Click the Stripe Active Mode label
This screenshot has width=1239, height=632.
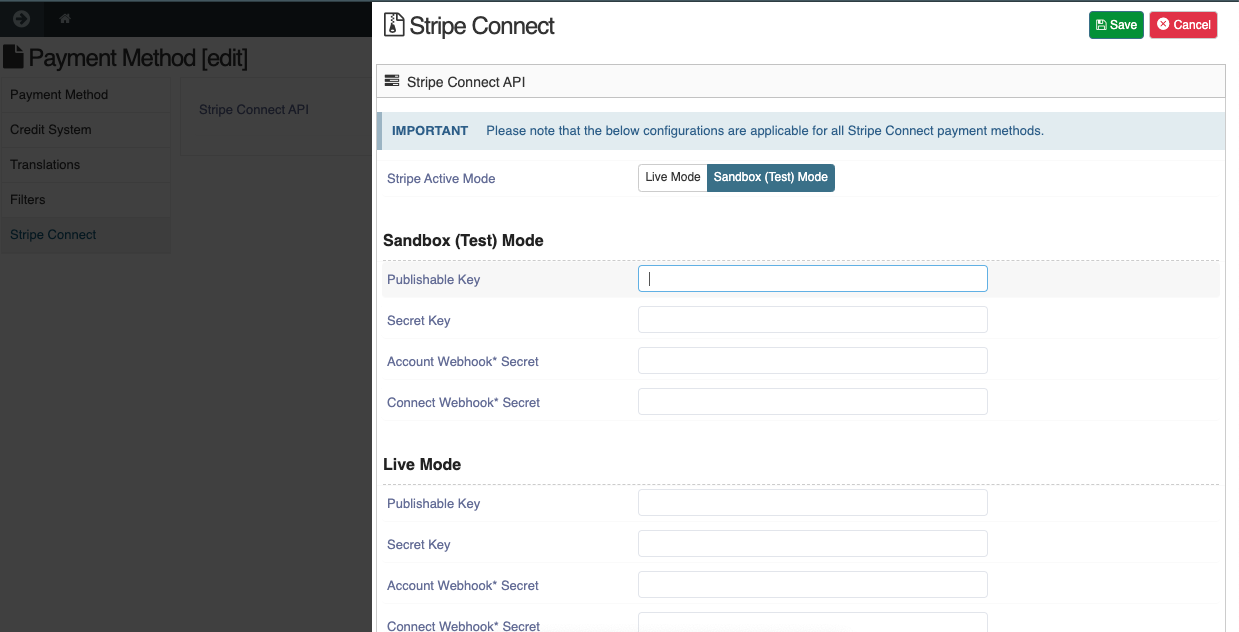tap(441, 179)
